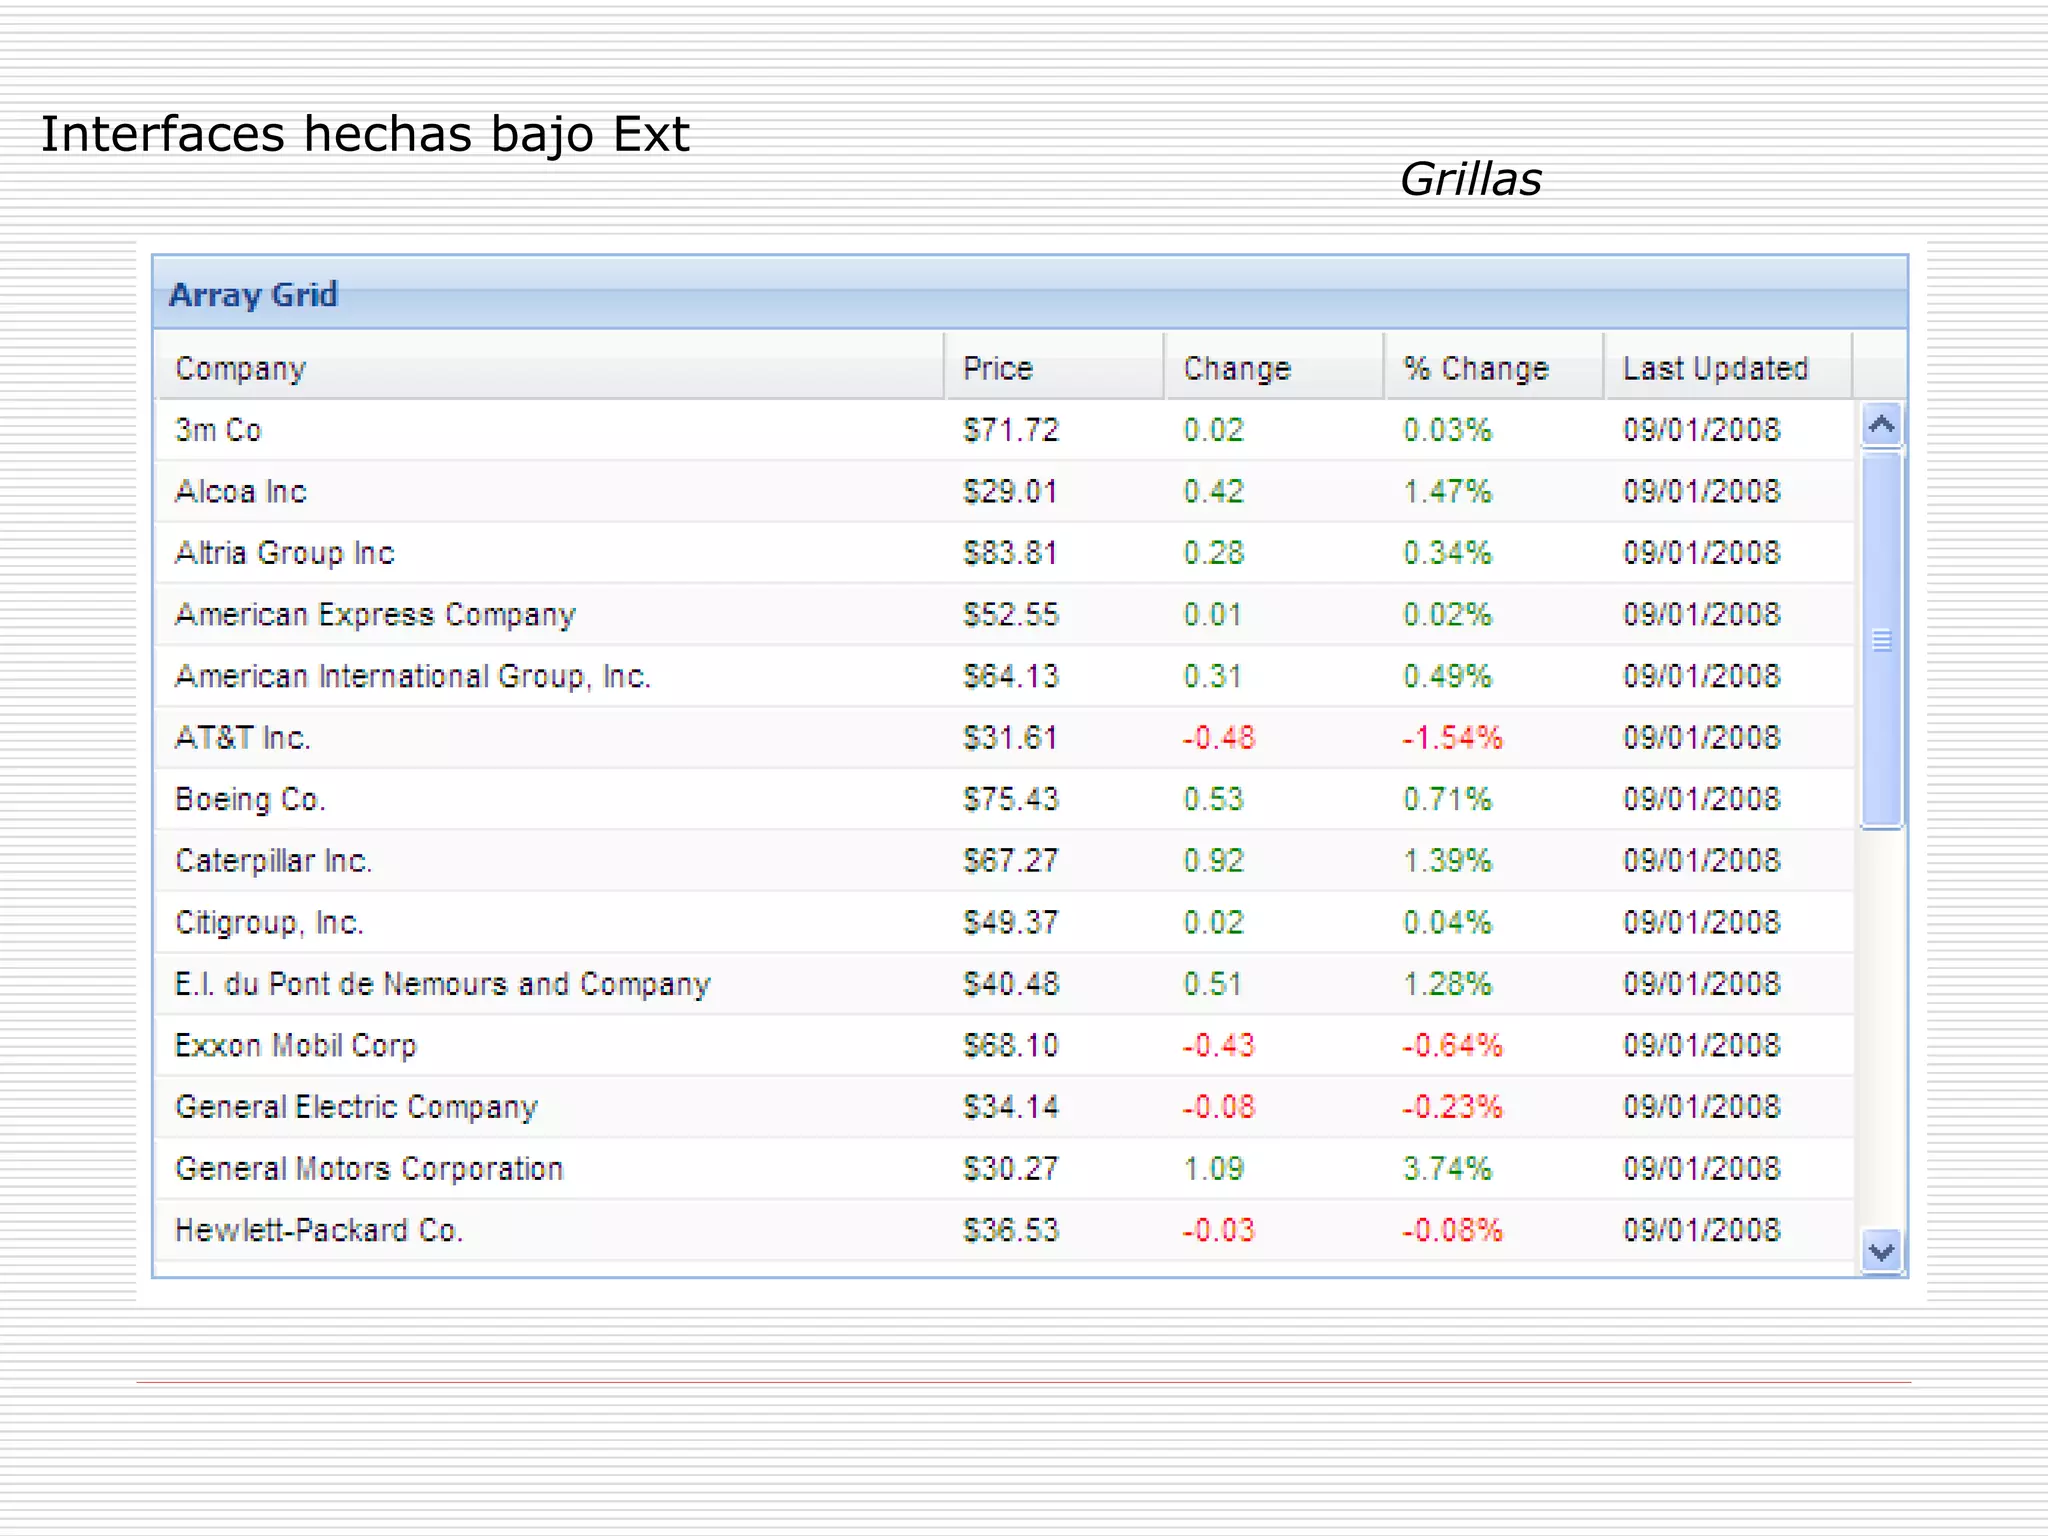Sort by the Last Updated column header

(1728, 368)
